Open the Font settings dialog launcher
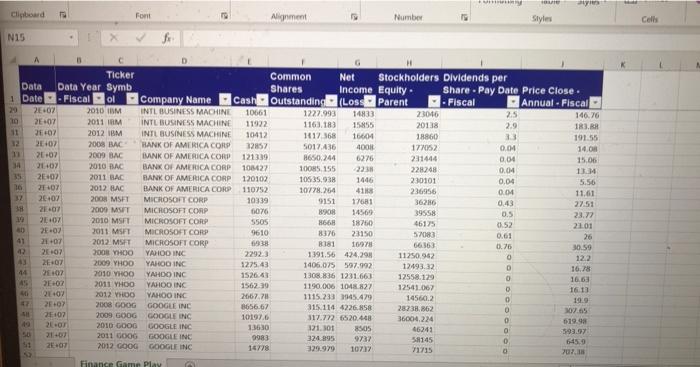 225,16
